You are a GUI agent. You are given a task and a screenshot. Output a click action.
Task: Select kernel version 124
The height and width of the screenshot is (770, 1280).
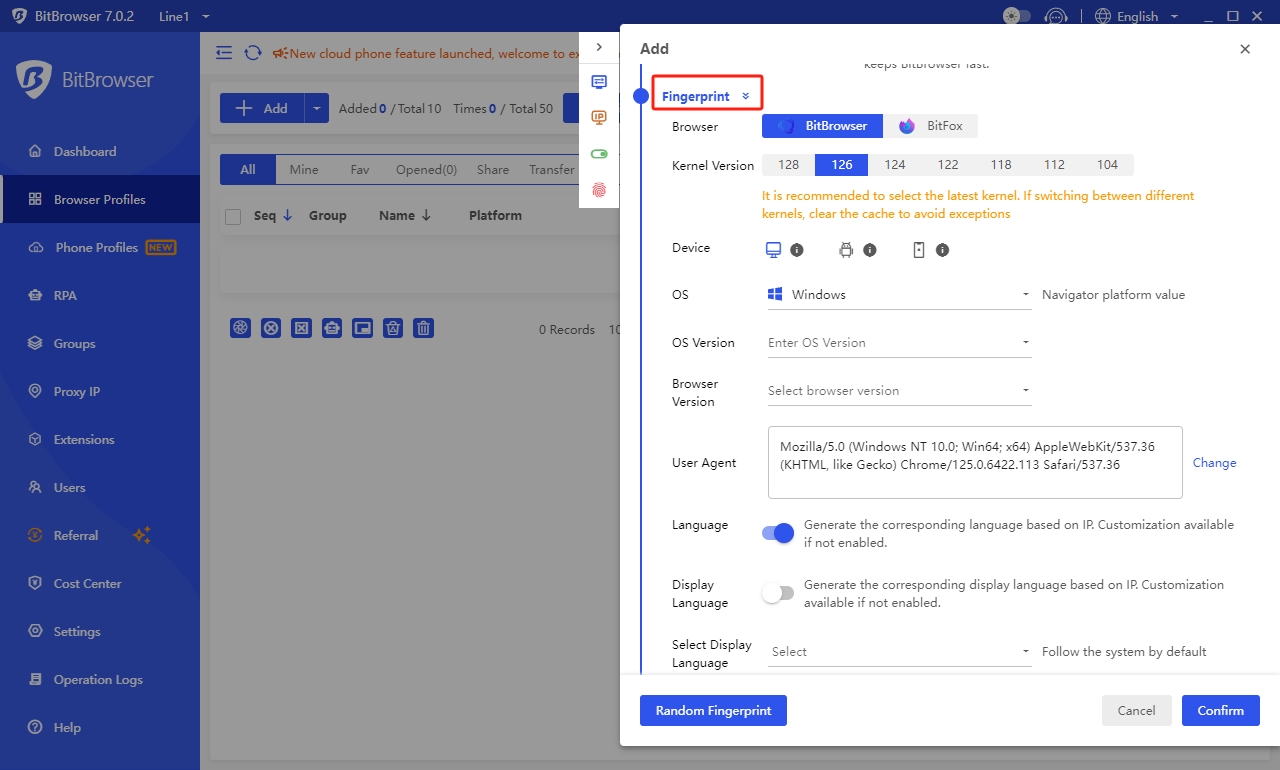click(894, 165)
